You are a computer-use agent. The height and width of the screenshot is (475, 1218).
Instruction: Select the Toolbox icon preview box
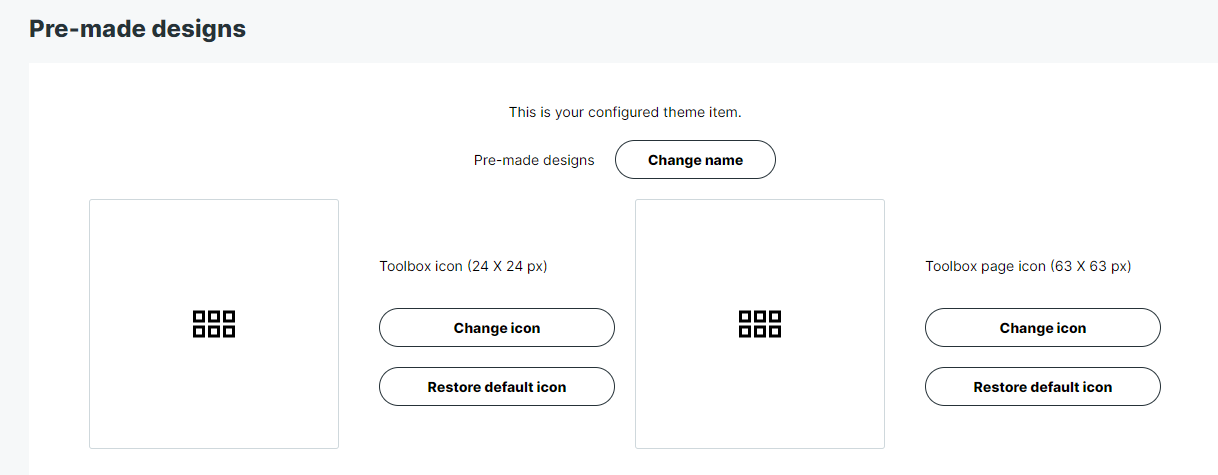point(214,324)
